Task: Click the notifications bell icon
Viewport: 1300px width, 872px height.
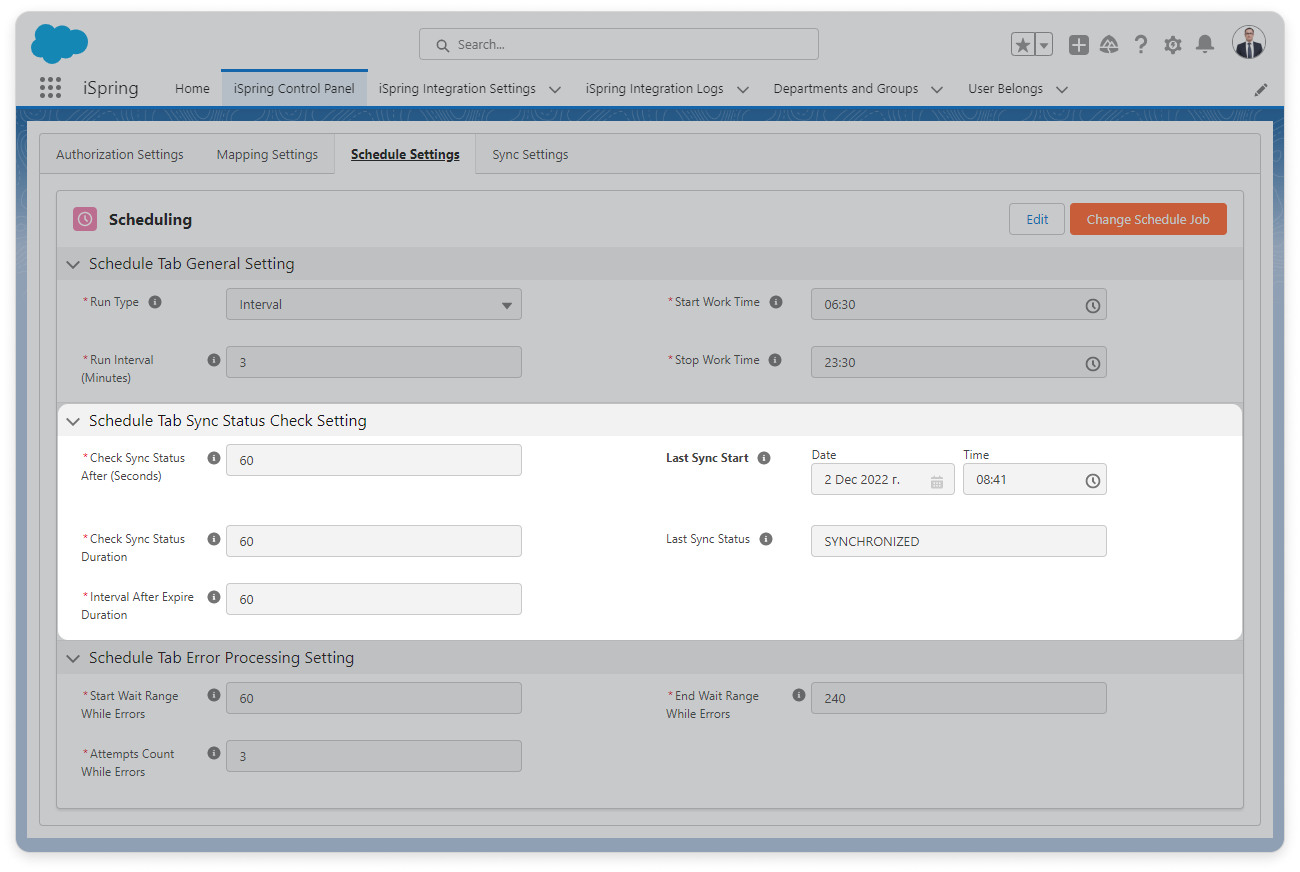Action: (1205, 44)
